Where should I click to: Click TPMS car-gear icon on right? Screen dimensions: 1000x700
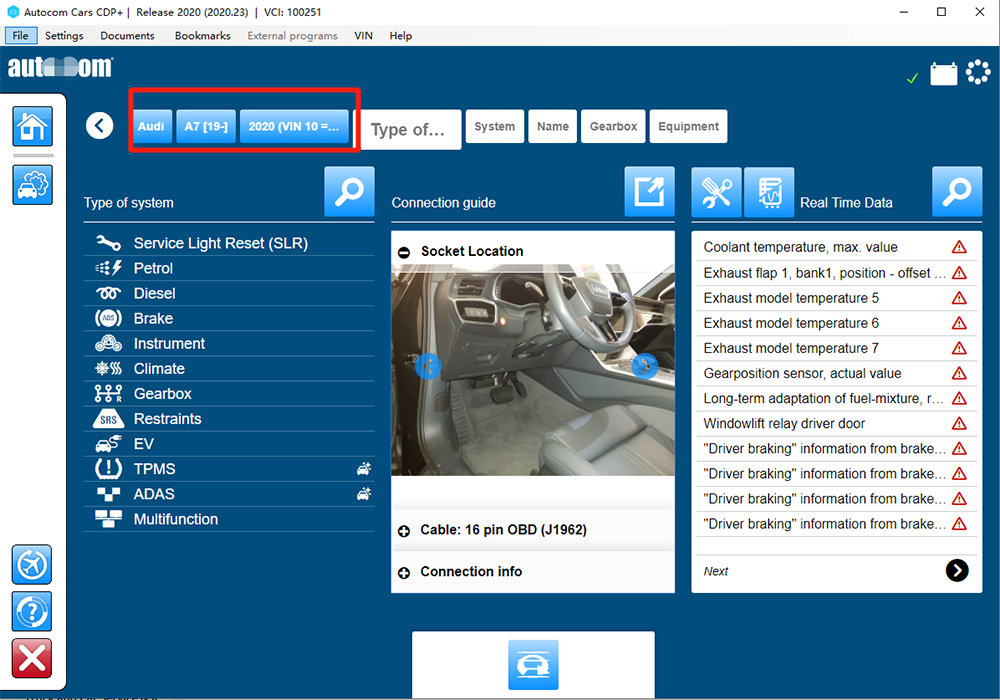click(364, 469)
